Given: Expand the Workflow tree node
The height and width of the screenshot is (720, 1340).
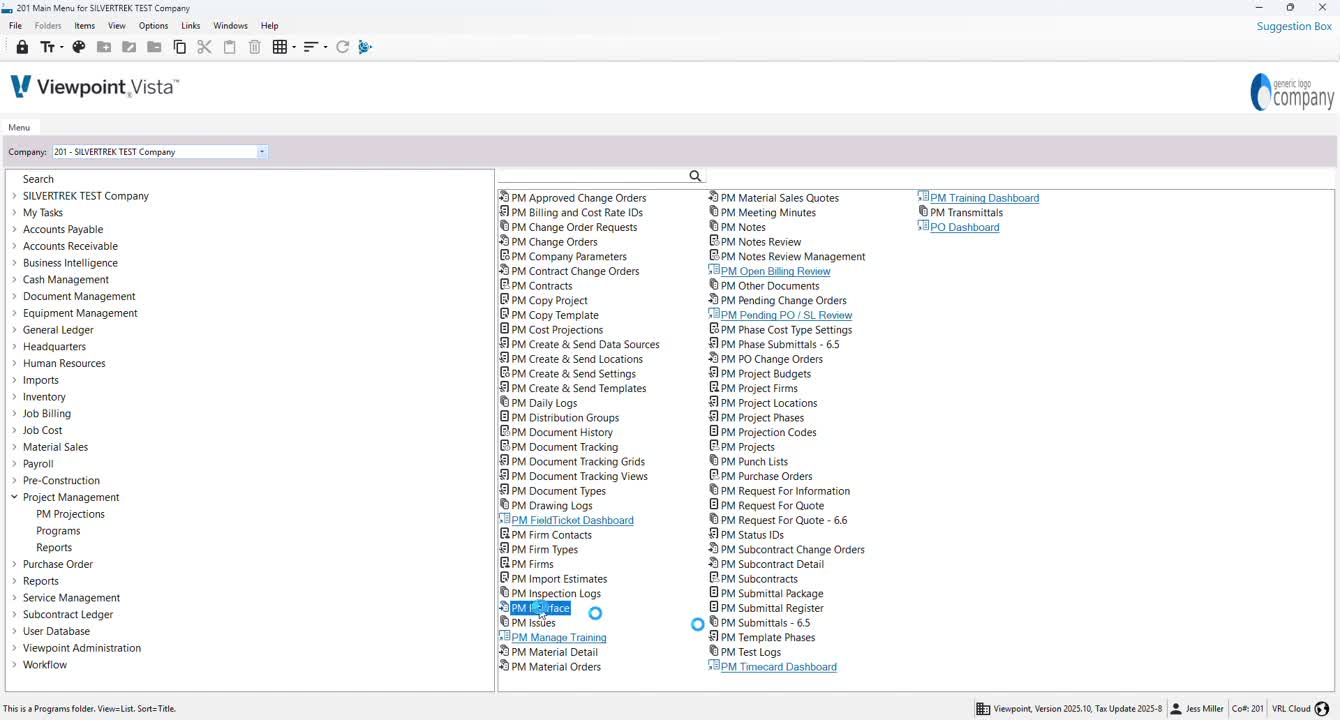Looking at the screenshot, I should point(14,664).
